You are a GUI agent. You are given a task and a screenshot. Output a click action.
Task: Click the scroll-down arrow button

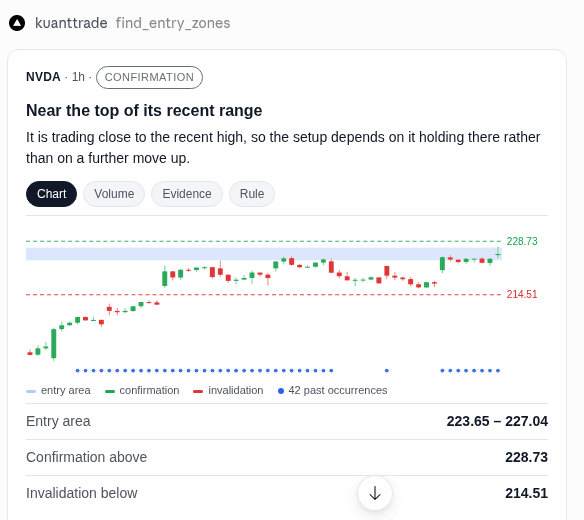375,493
